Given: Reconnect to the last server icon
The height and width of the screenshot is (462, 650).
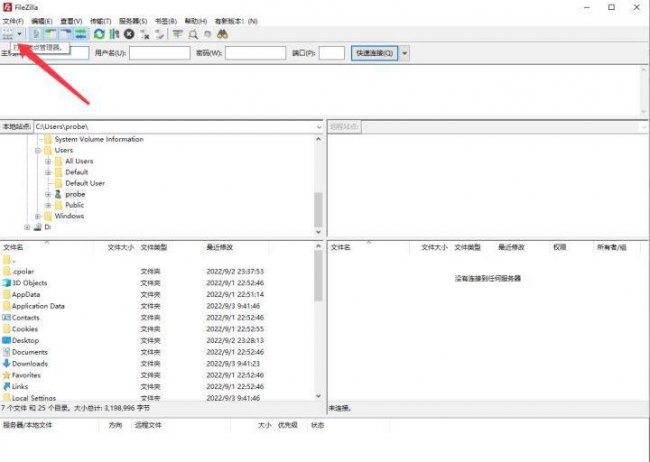Looking at the screenshot, I should [159, 34].
